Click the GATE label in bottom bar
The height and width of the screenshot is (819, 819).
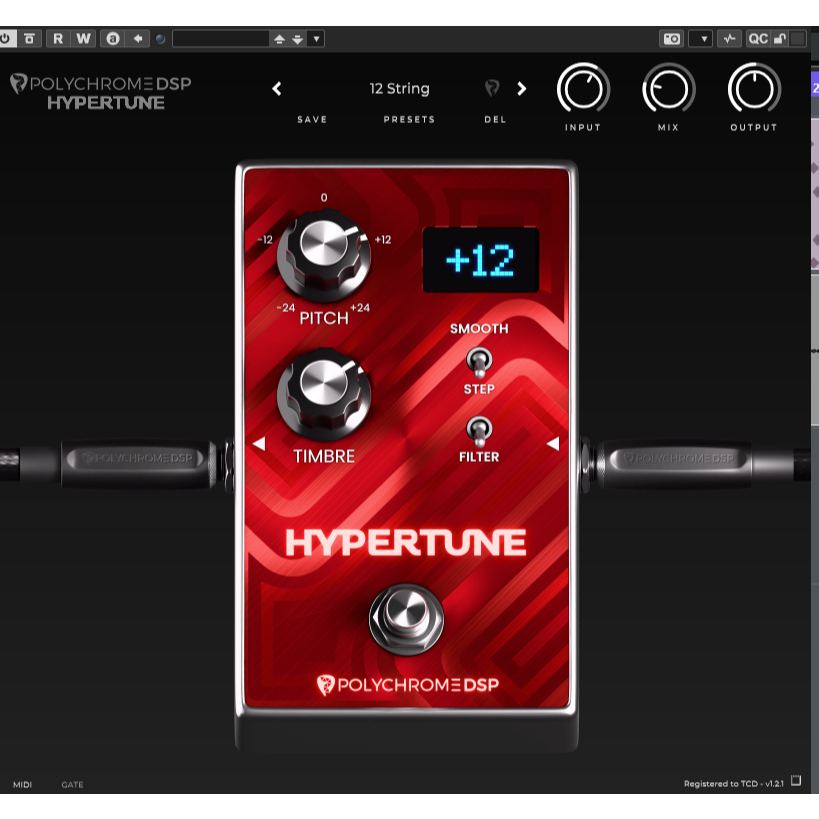point(72,785)
